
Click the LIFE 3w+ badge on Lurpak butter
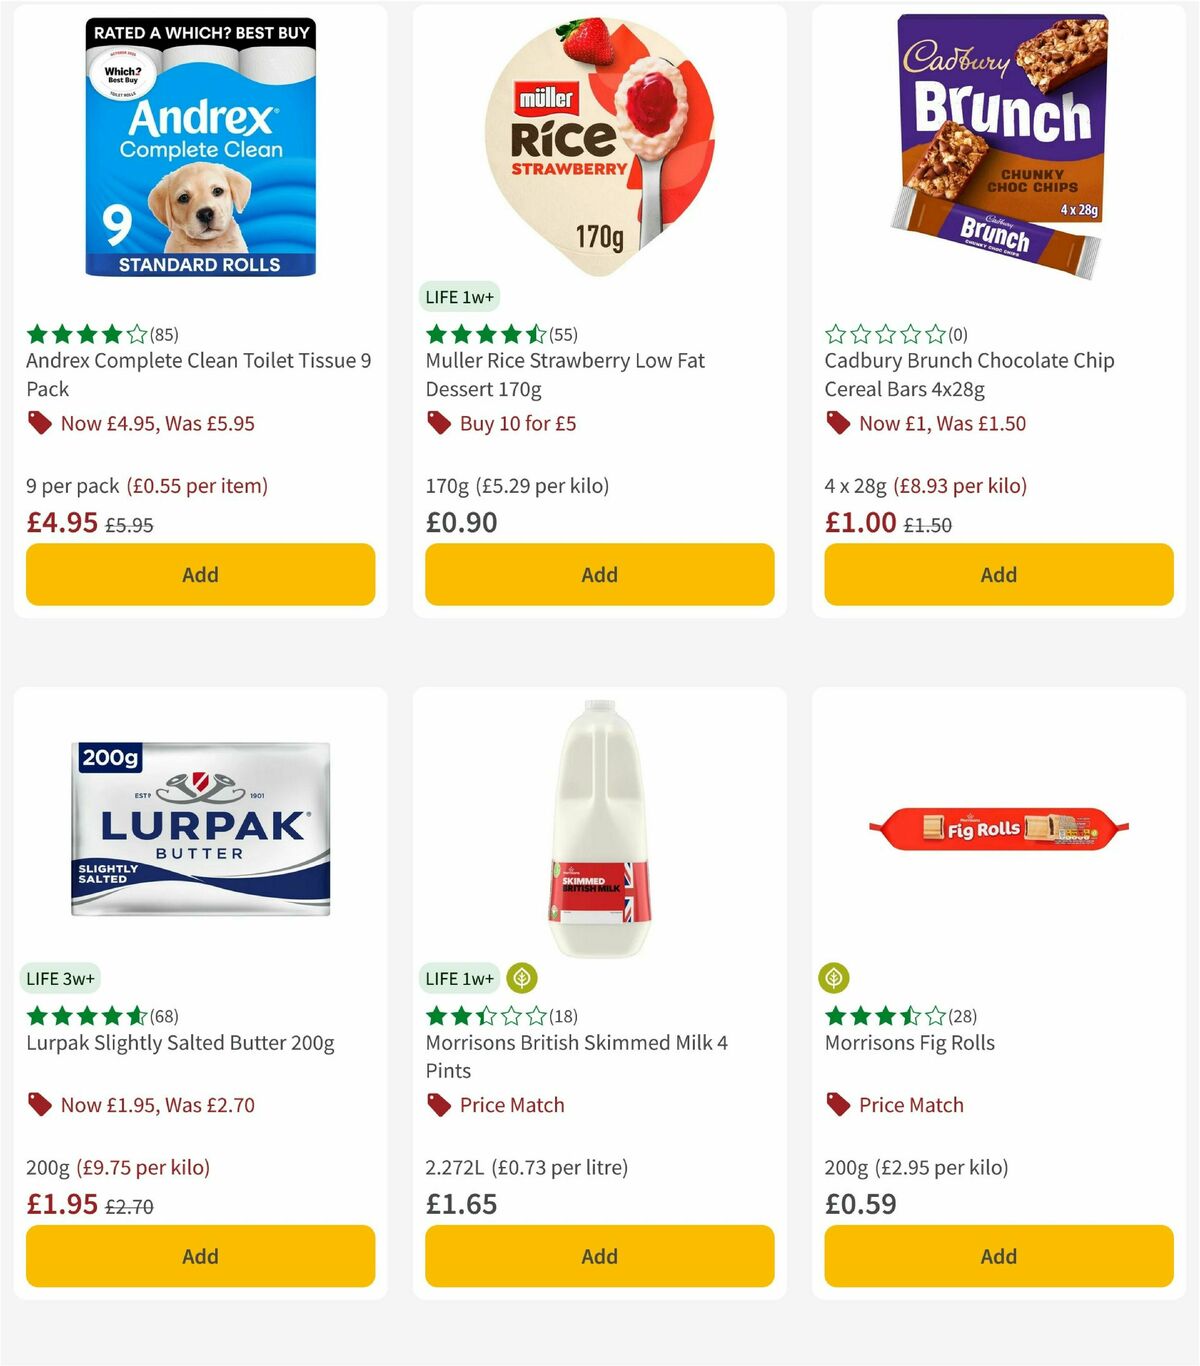[61, 978]
